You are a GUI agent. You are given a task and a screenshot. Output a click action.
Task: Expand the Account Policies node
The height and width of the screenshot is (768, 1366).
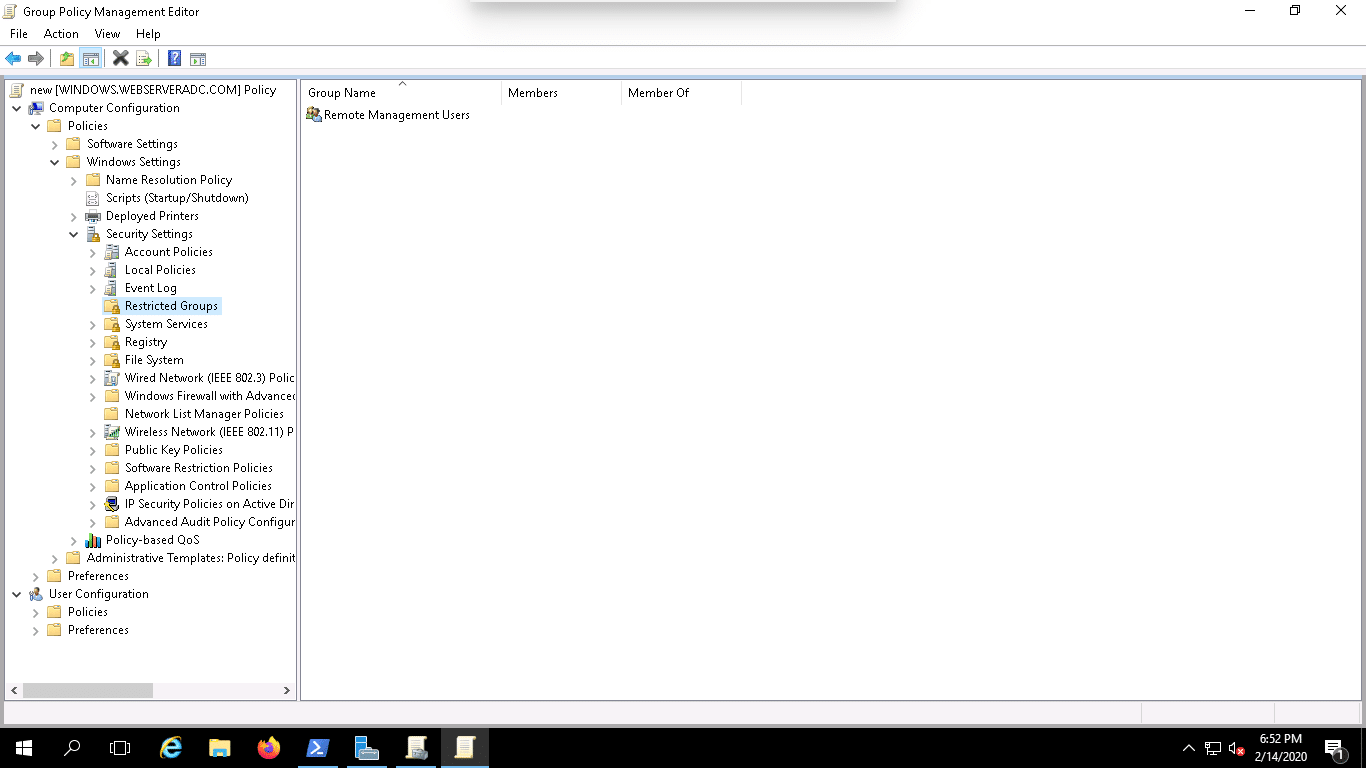(93, 252)
